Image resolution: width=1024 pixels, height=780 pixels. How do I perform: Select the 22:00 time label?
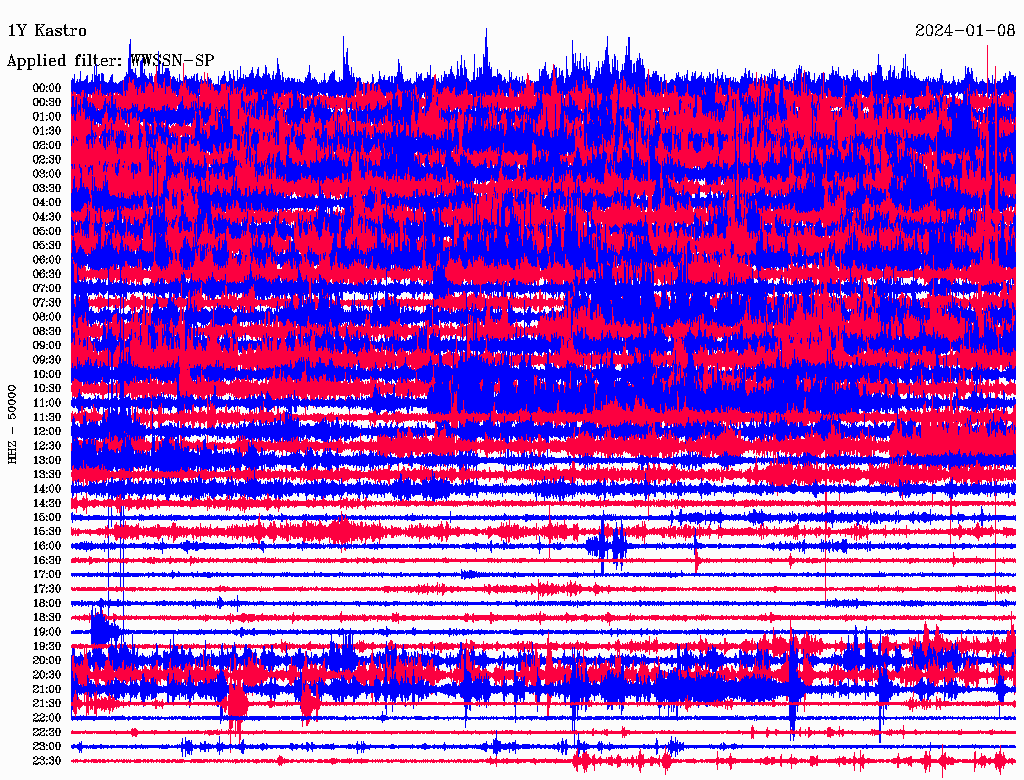[x=47, y=718]
